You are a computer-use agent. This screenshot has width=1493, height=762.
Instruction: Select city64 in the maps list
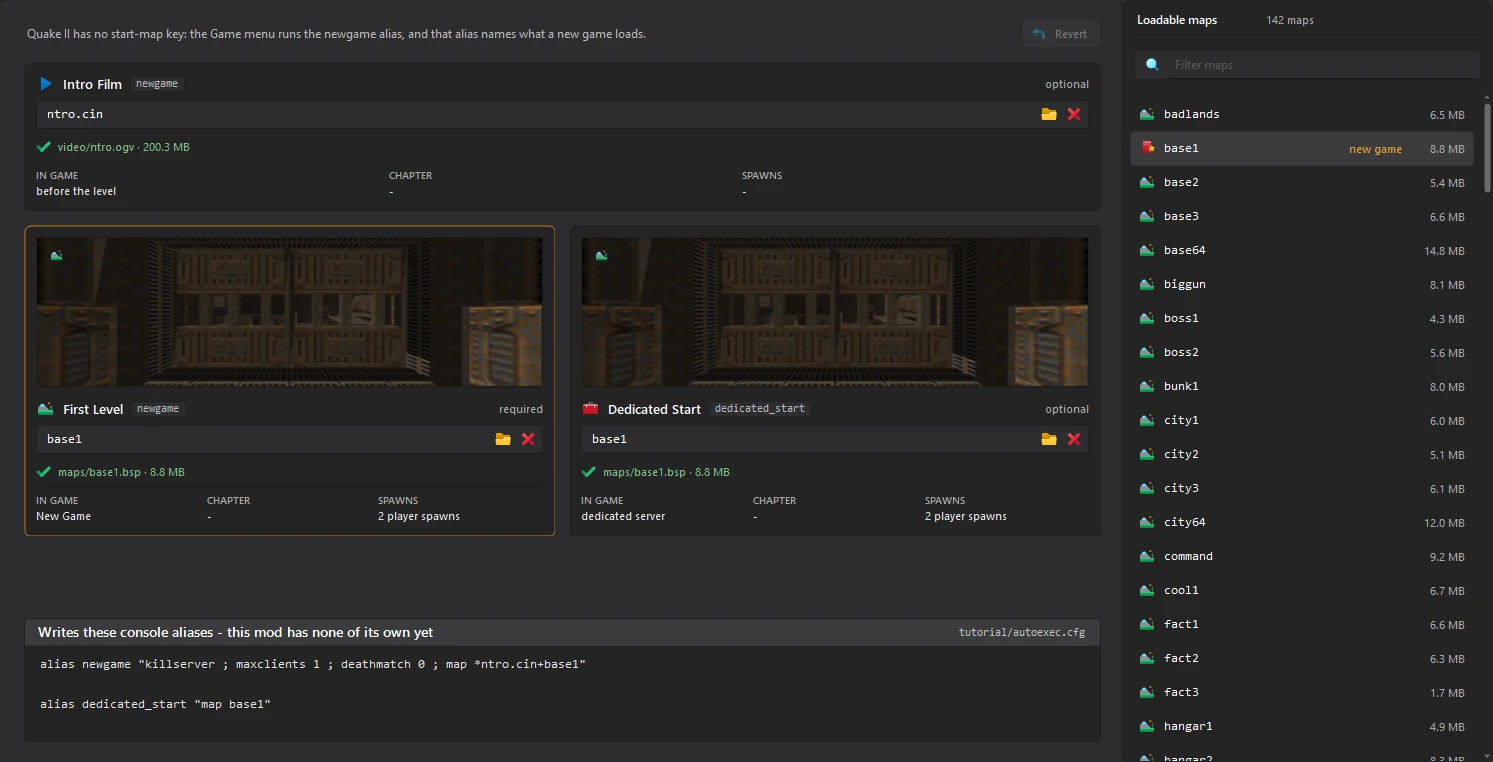pos(1302,522)
